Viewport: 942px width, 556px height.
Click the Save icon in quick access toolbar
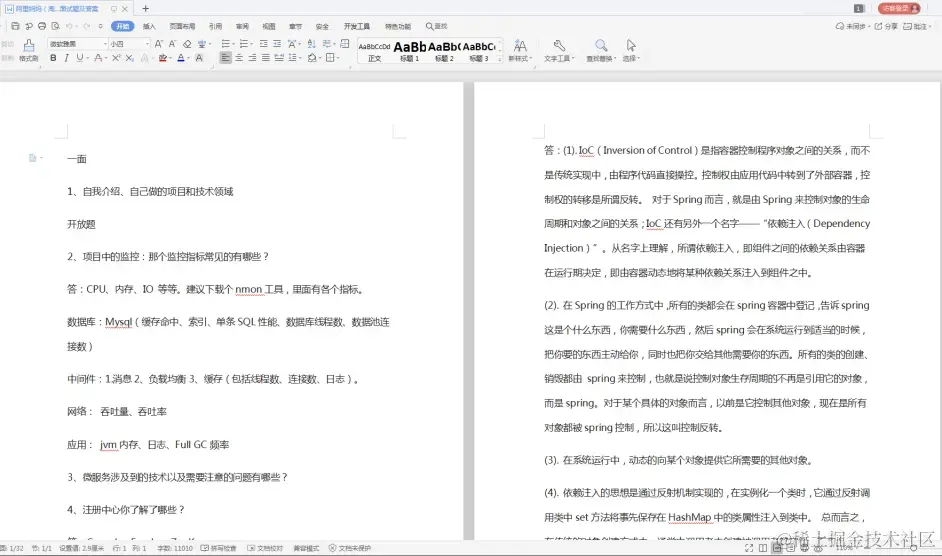pos(15,26)
